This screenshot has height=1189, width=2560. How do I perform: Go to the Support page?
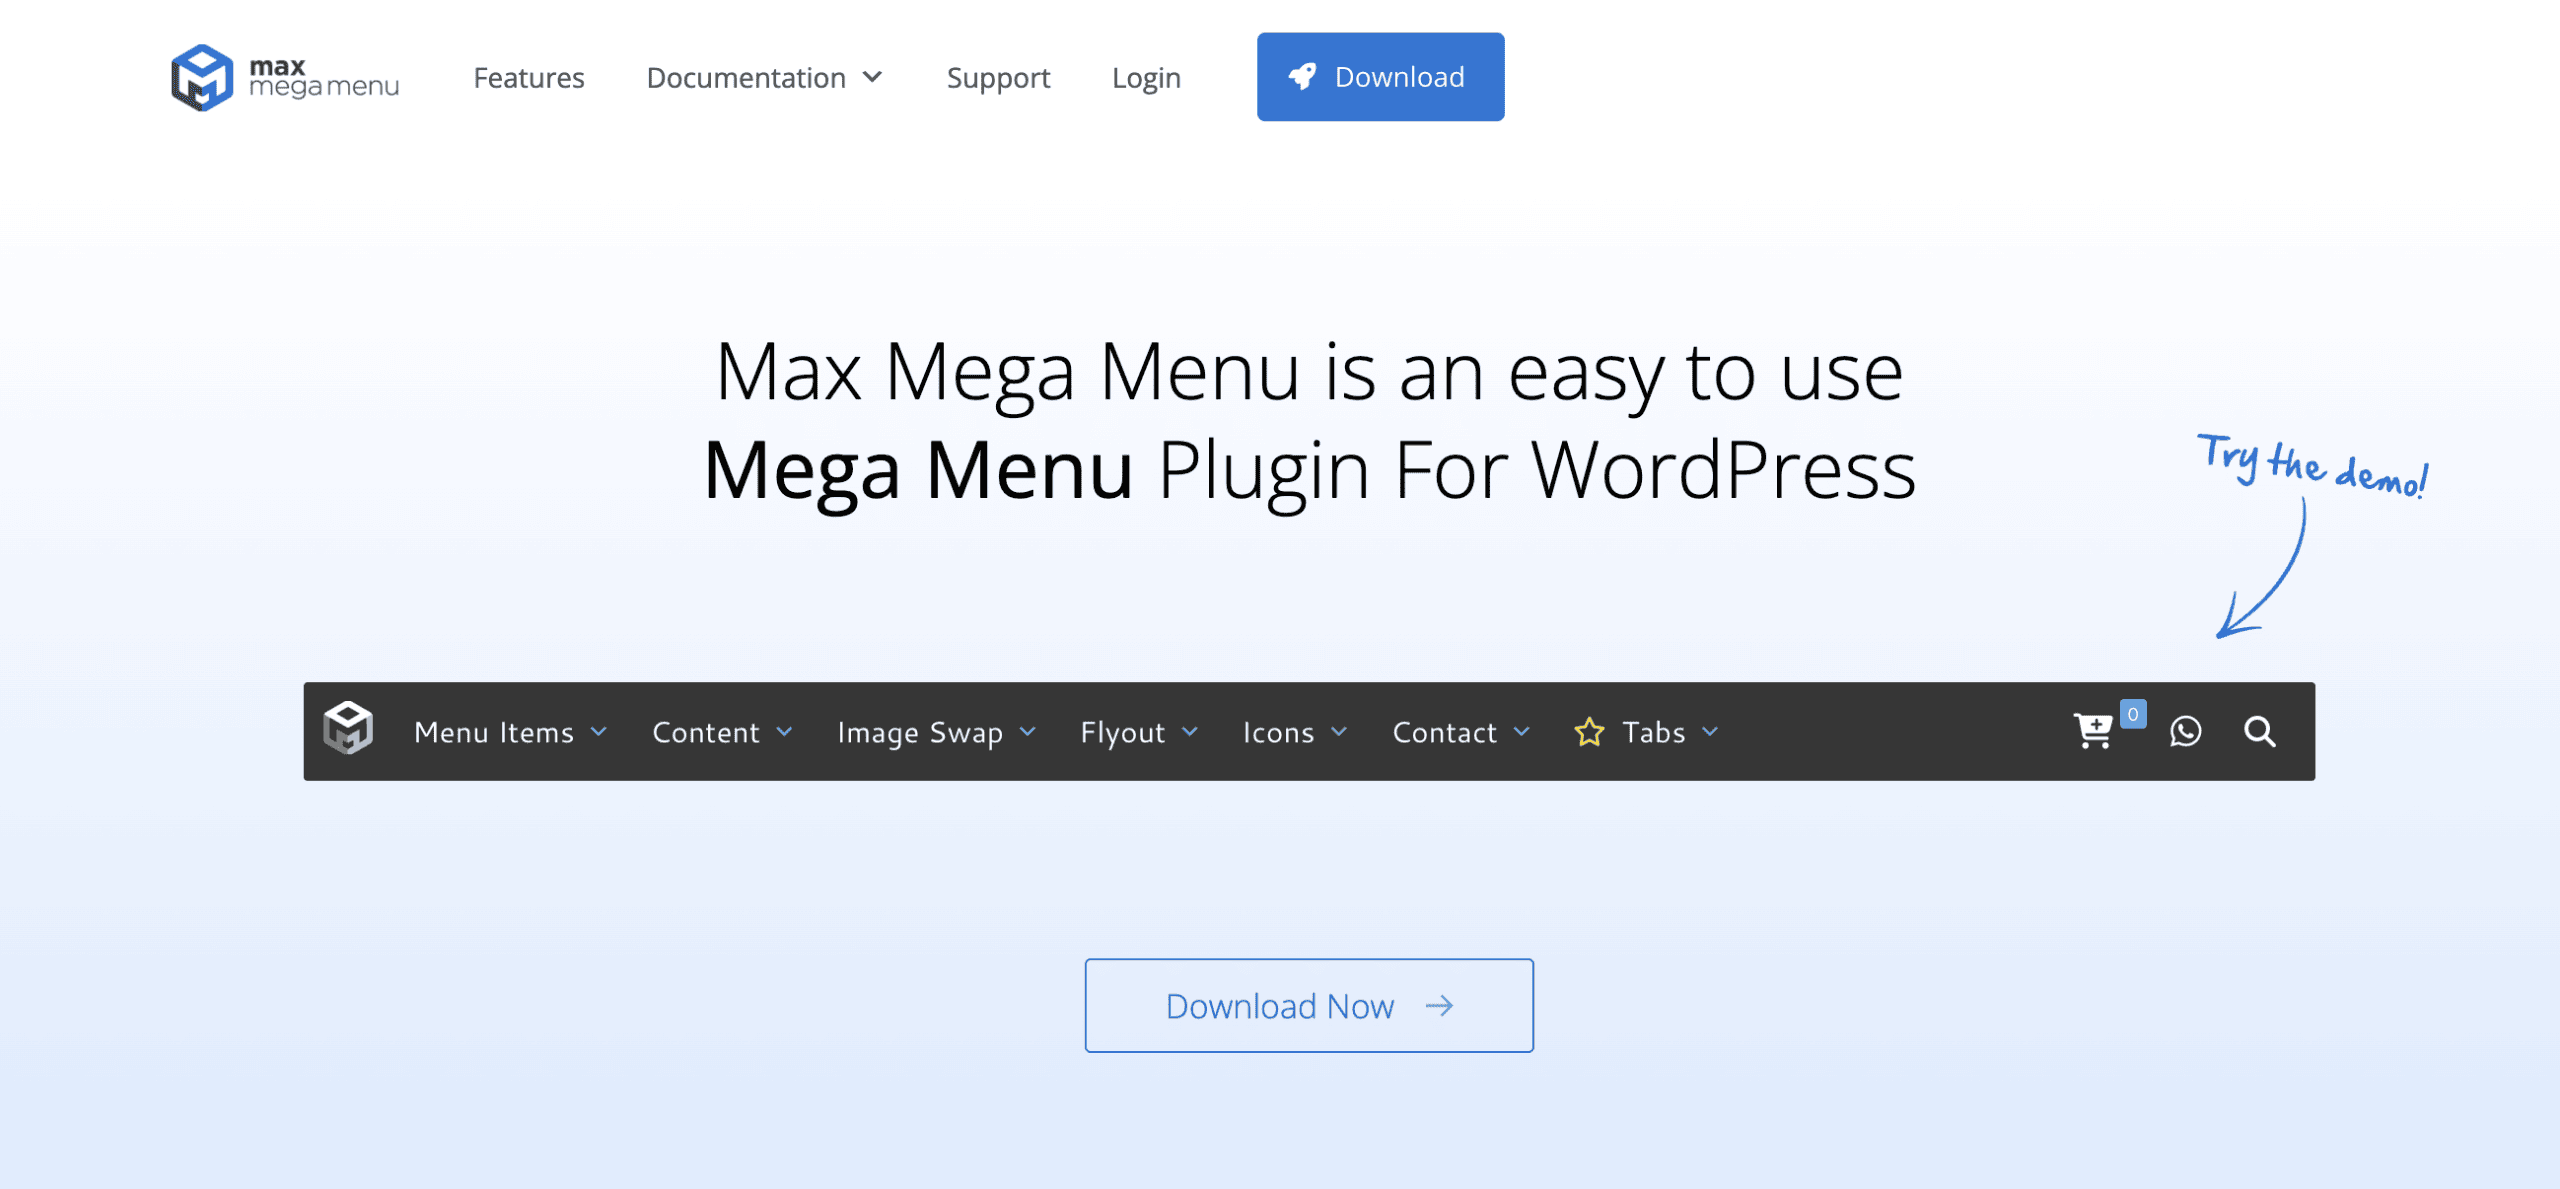click(998, 78)
